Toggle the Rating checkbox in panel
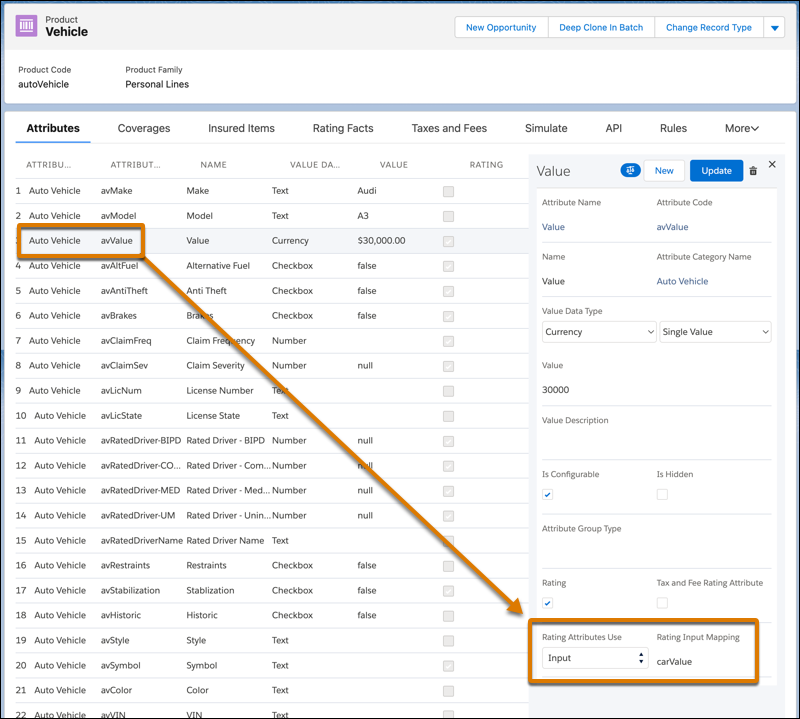800x719 pixels. pos(547,603)
